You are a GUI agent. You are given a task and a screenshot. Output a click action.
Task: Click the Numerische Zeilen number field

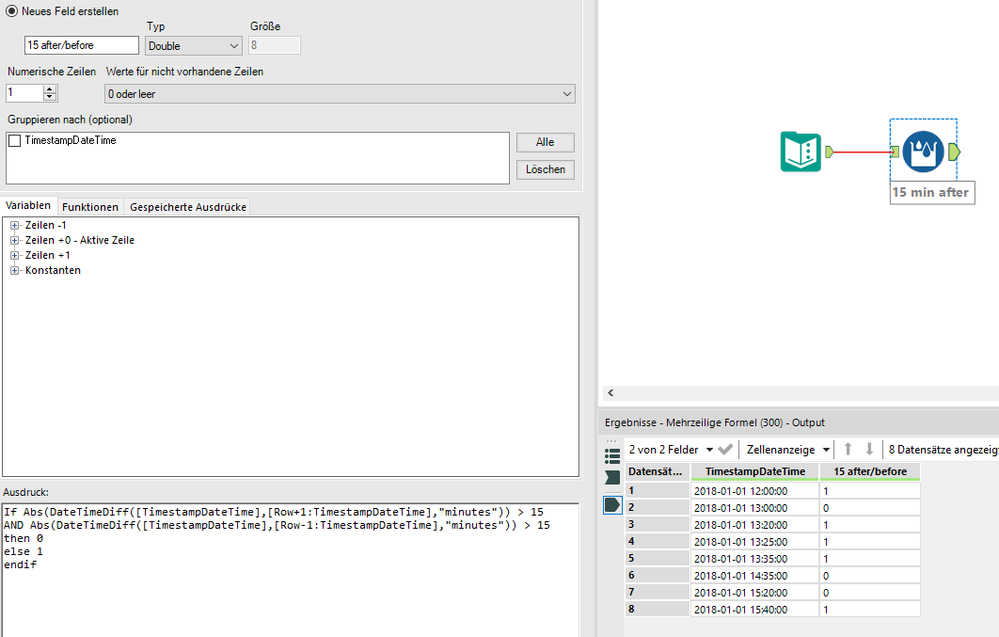point(25,93)
